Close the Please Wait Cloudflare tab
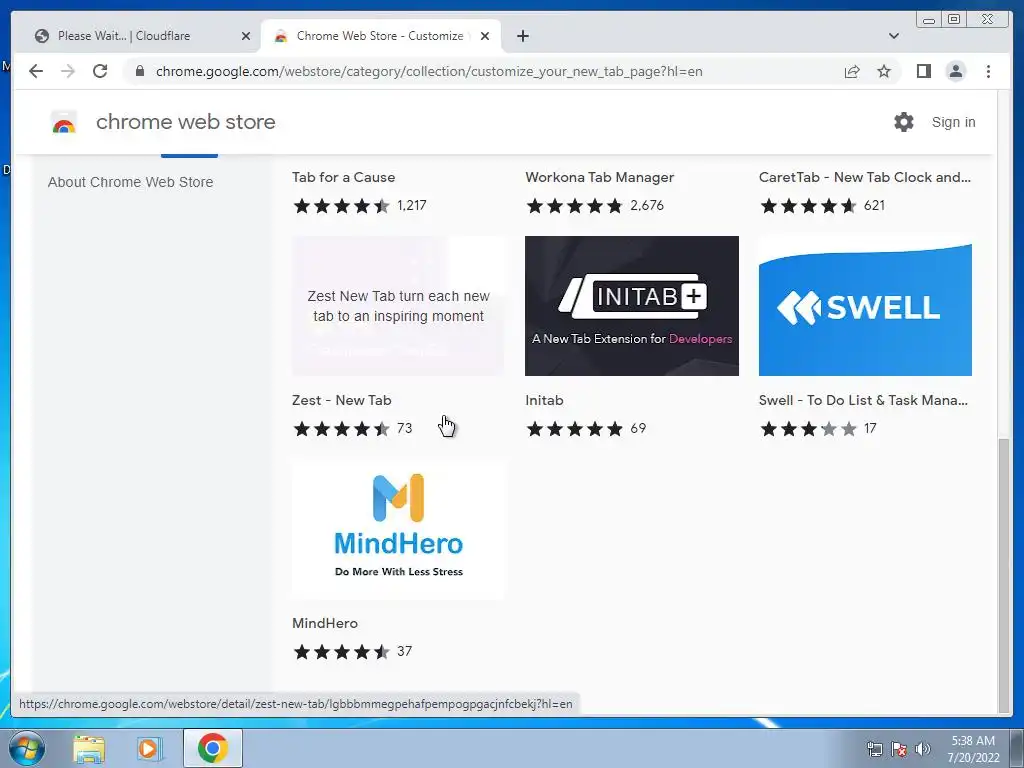1024x768 pixels. (x=246, y=36)
